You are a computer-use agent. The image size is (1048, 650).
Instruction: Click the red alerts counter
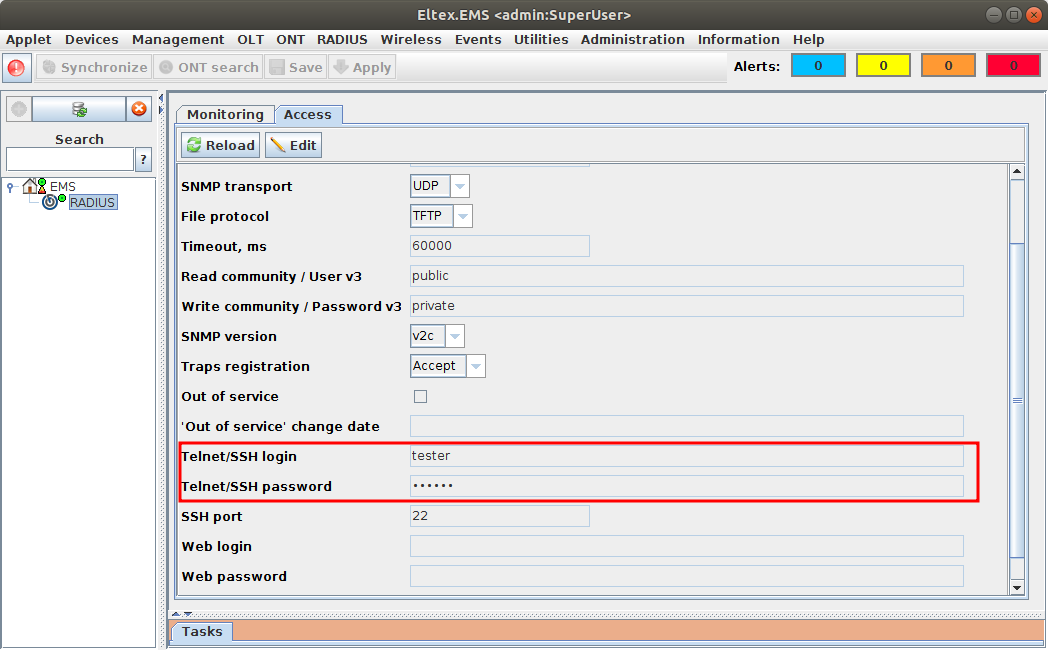click(1013, 65)
